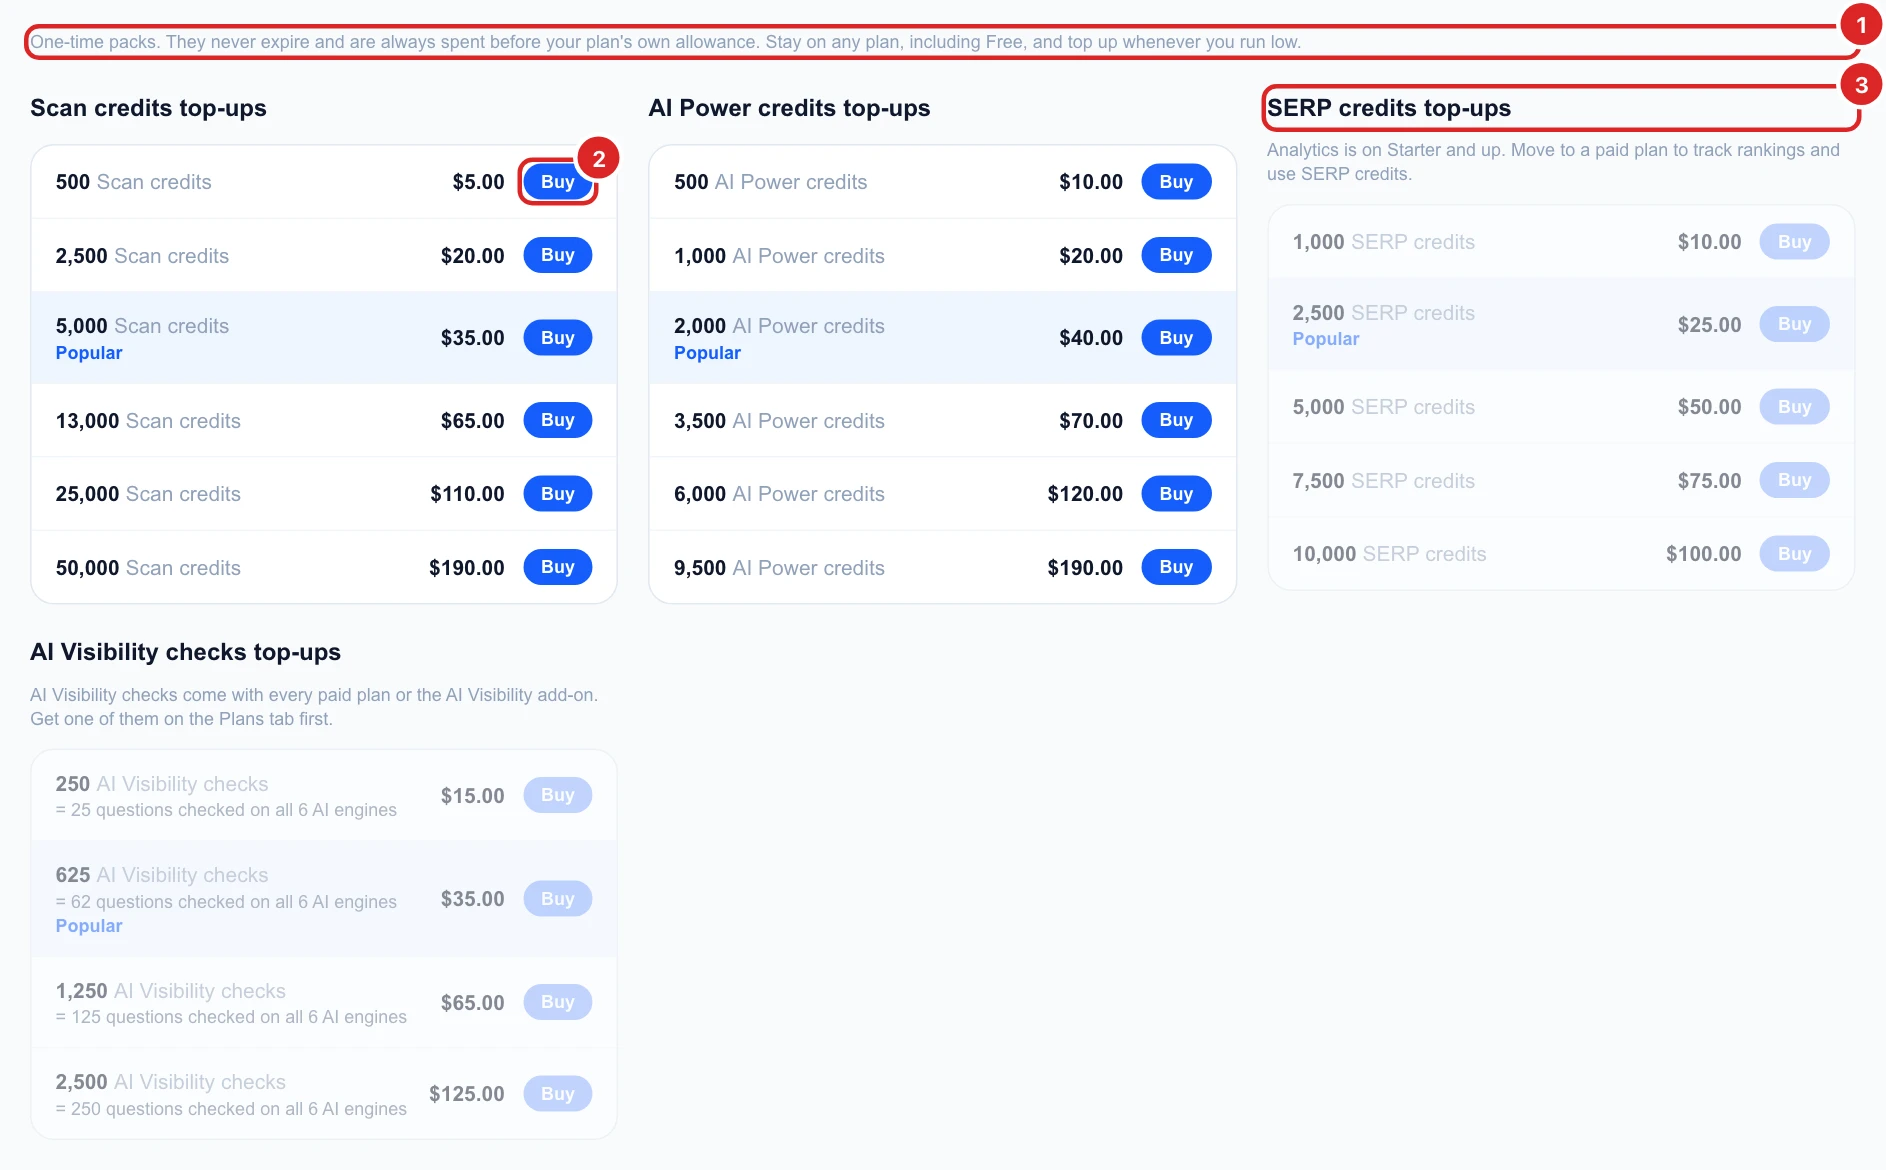This screenshot has height=1170, width=1886.
Task: Buy 250 AI Visibility checks
Action: coord(557,795)
